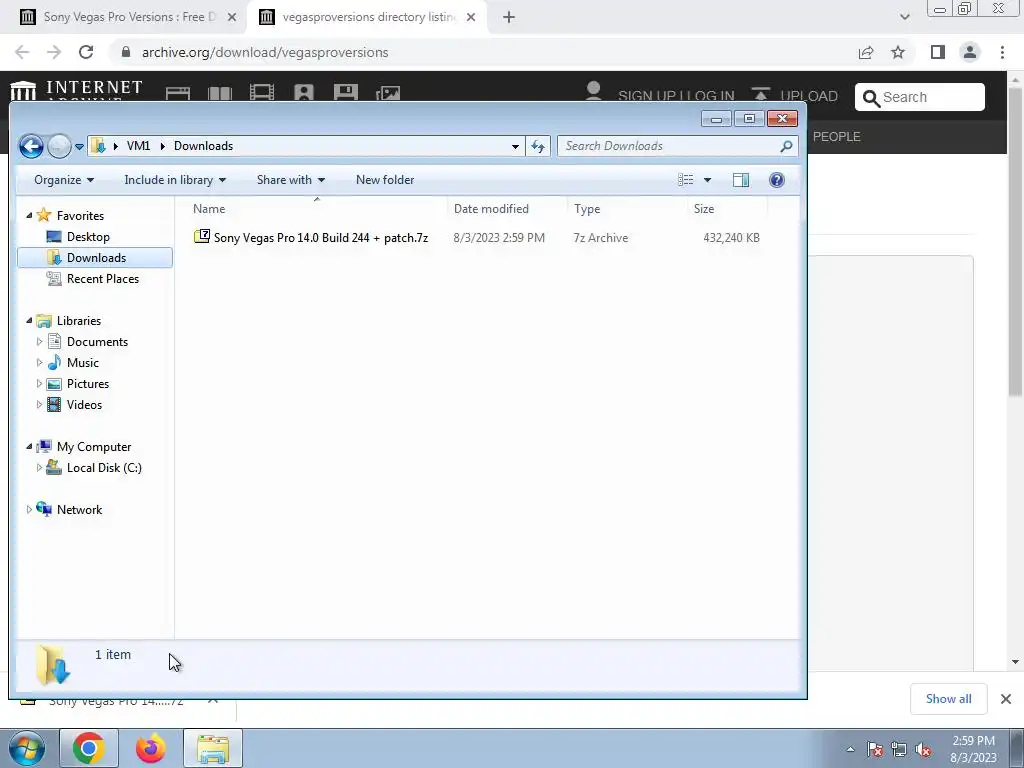Collapse the Favorites group
This screenshot has width=1024, height=768.
point(29,216)
